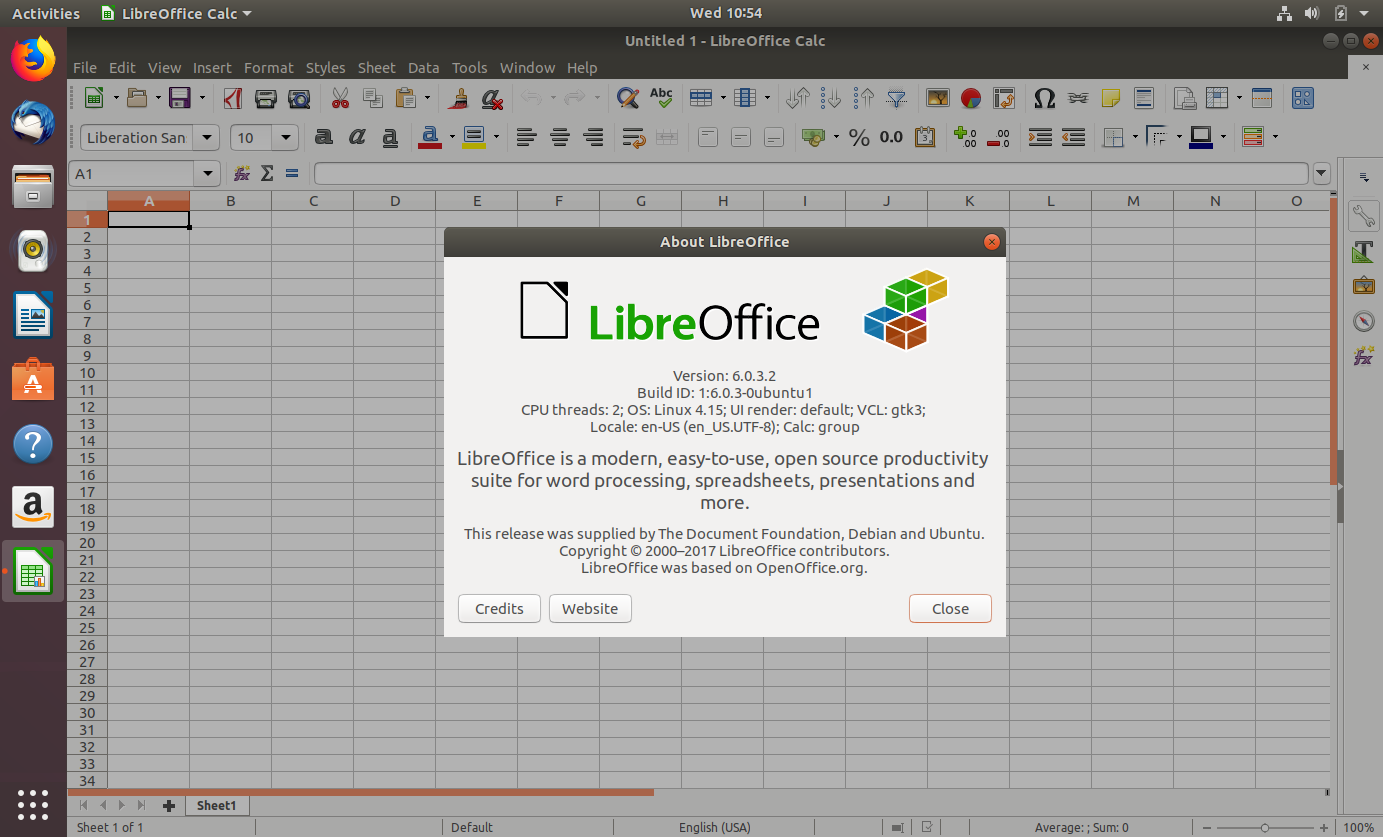Click the Print icon
This screenshot has height=837, width=1383.
[x=266, y=98]
